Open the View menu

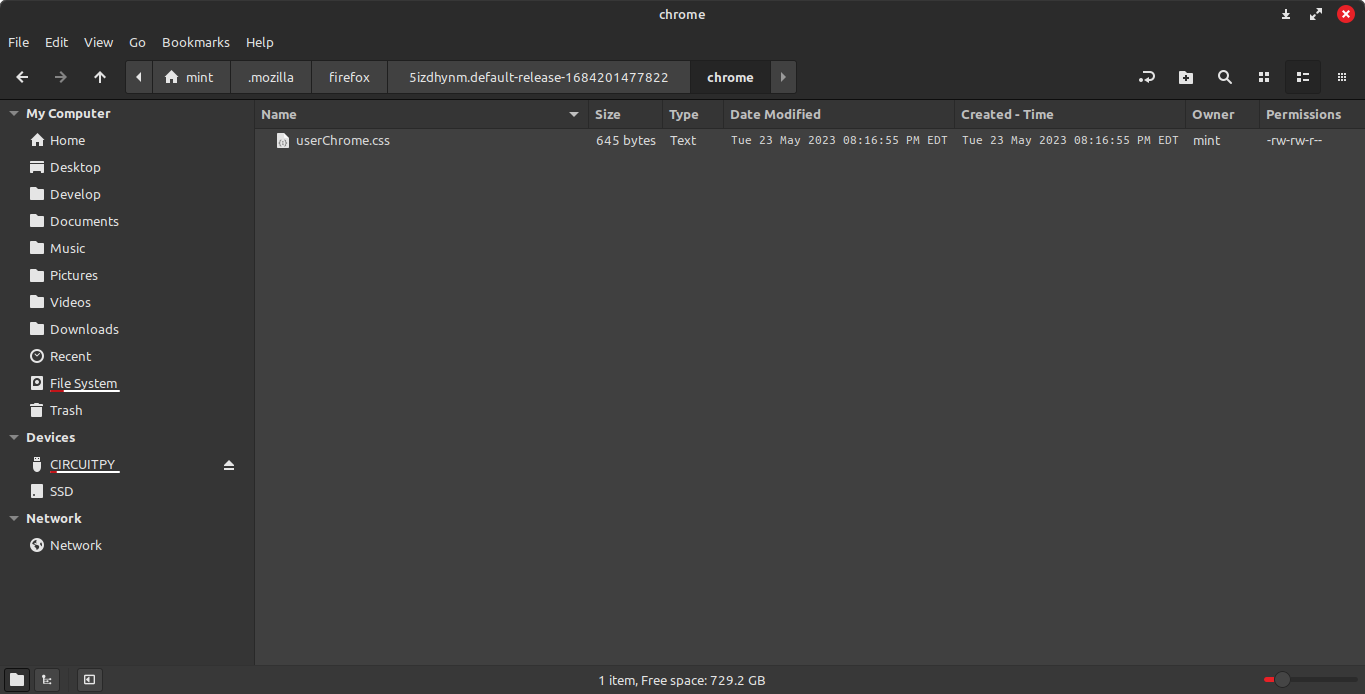click(x=99, y=43)
